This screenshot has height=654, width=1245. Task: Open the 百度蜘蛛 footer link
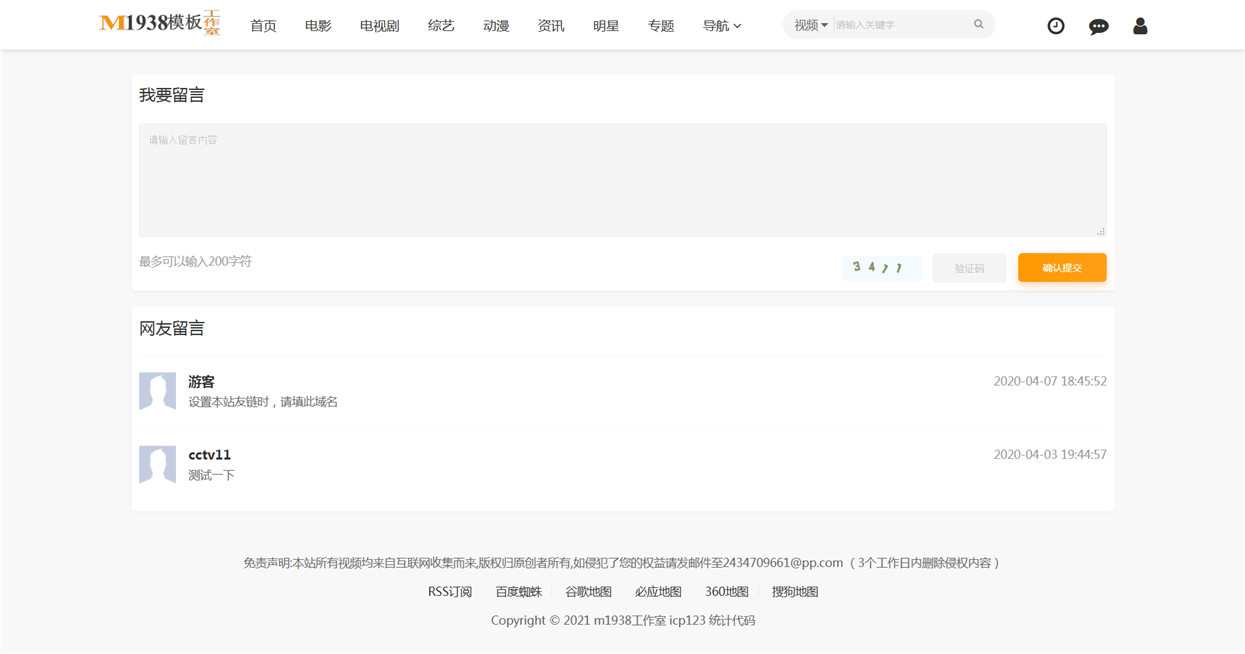point(519,592)
